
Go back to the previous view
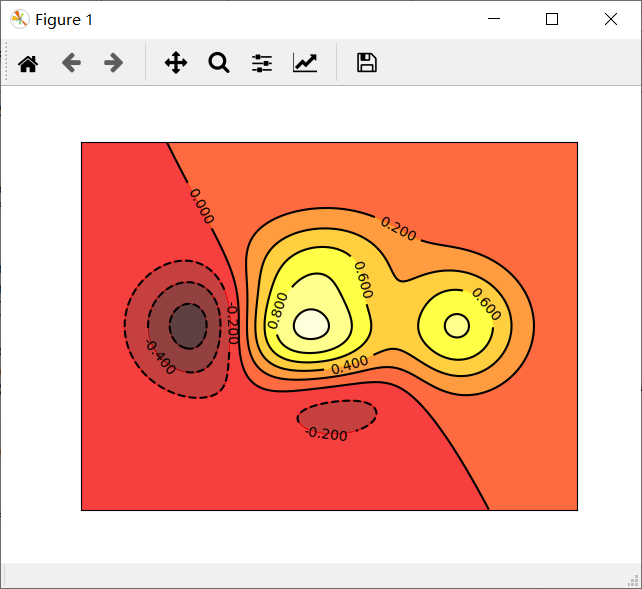tap(71, 63)
